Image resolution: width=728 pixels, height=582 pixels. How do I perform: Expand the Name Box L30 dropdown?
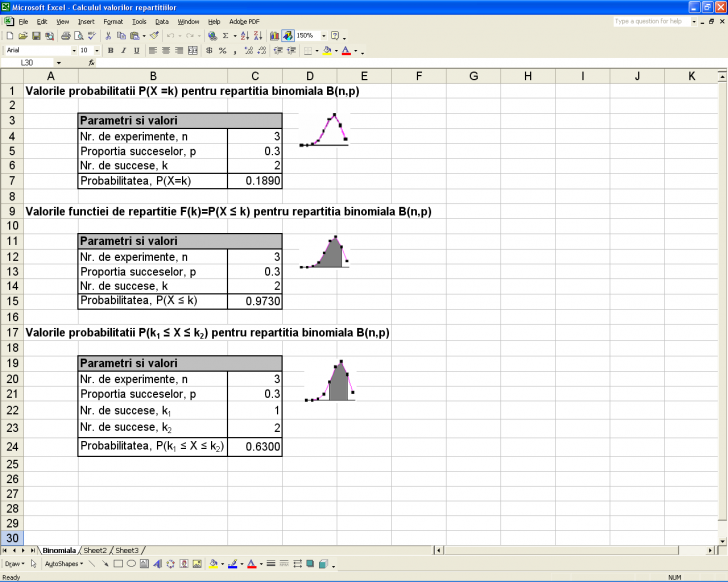(x=58, y=63)
